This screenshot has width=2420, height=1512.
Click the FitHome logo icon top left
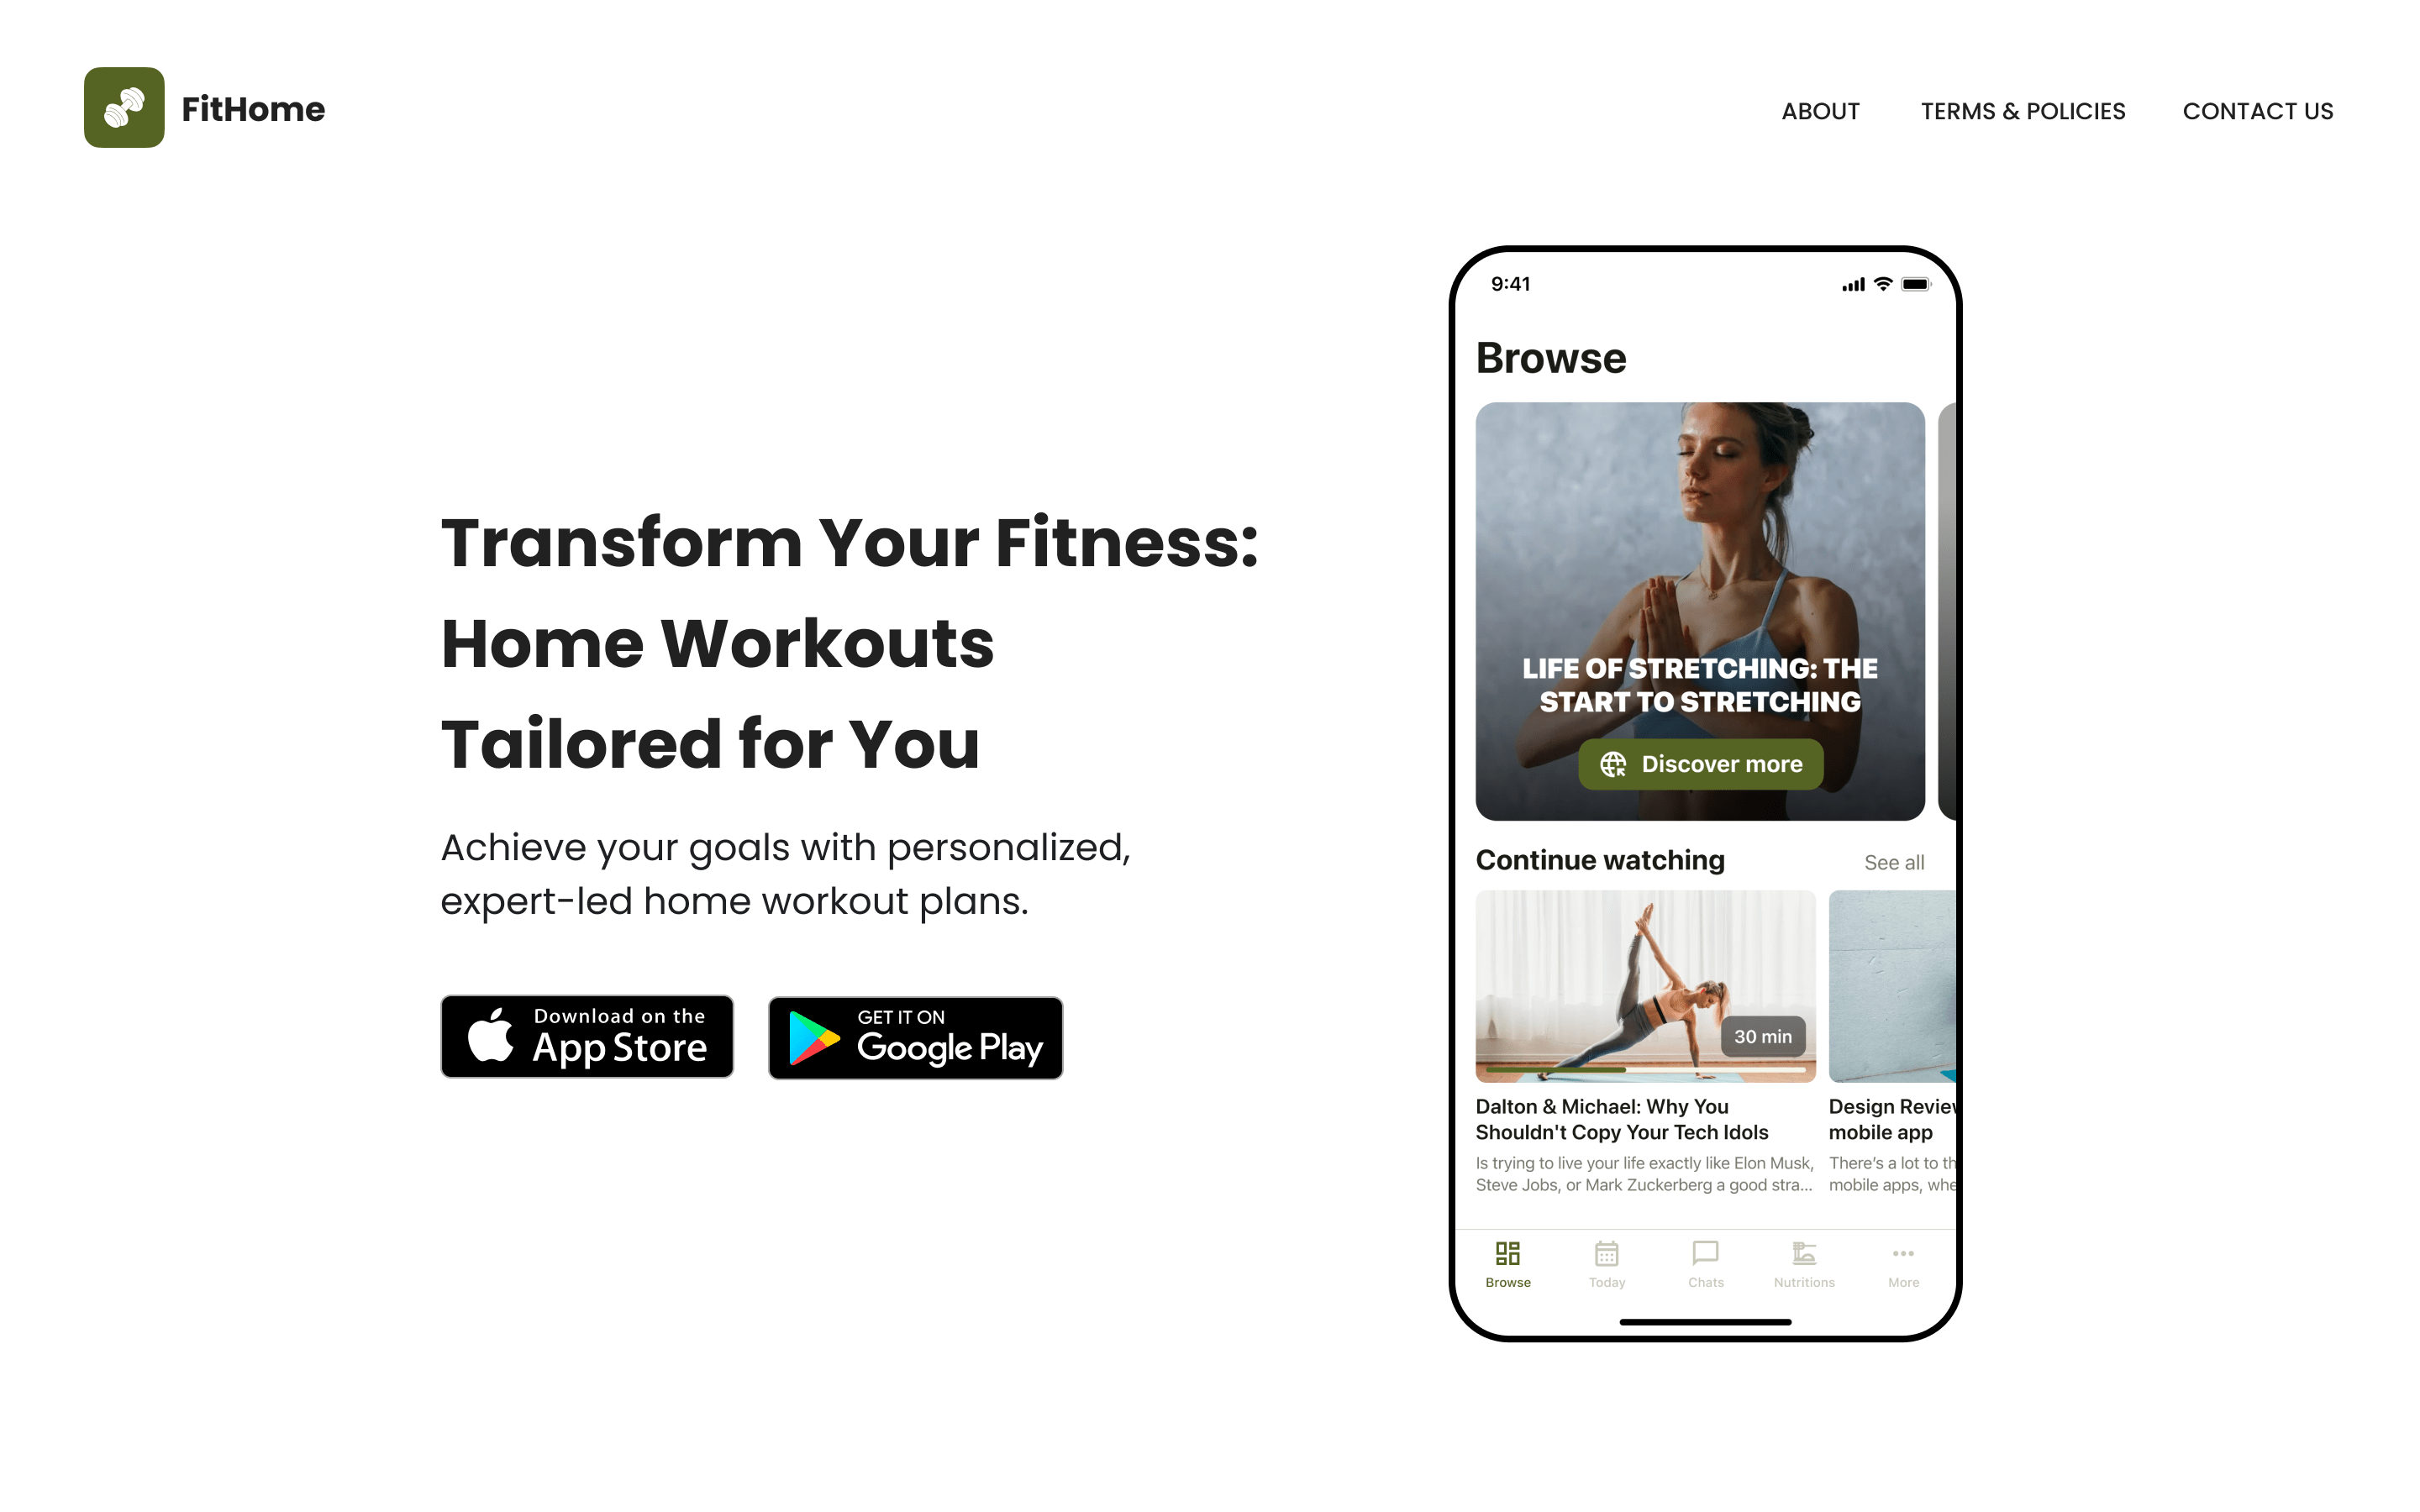pyautogui.click(x=120, y=110)
